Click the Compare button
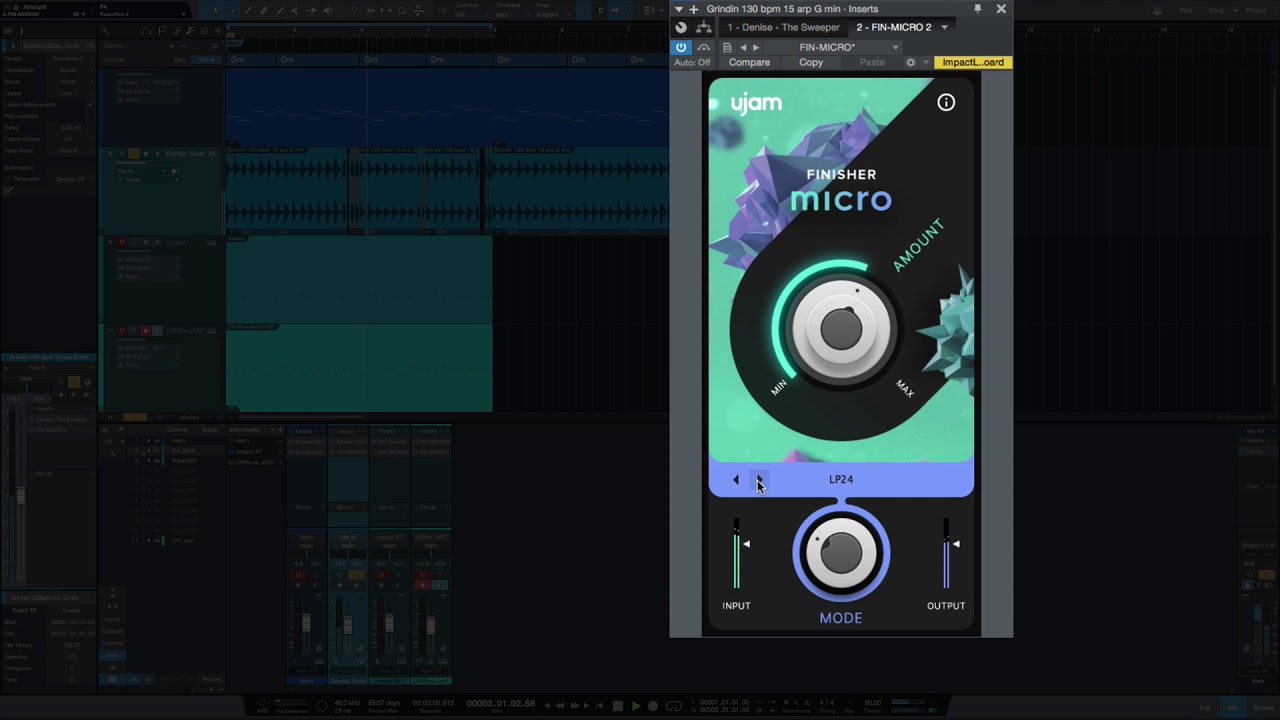 749,62
